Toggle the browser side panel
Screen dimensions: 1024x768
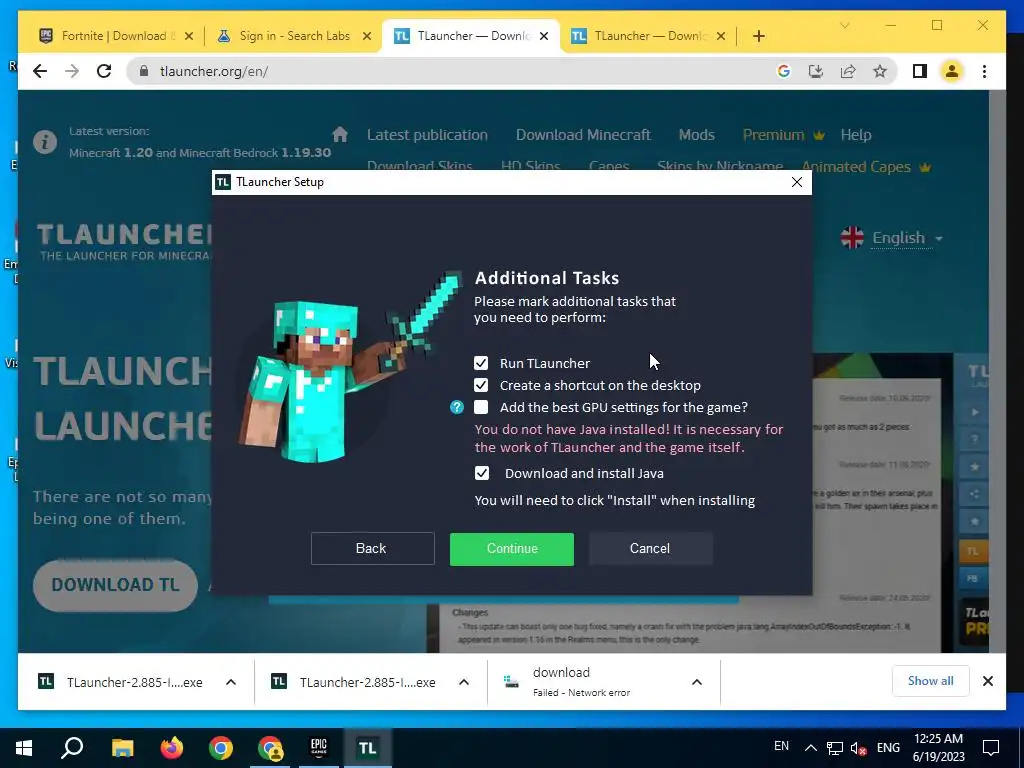click(x=920, y=71)
